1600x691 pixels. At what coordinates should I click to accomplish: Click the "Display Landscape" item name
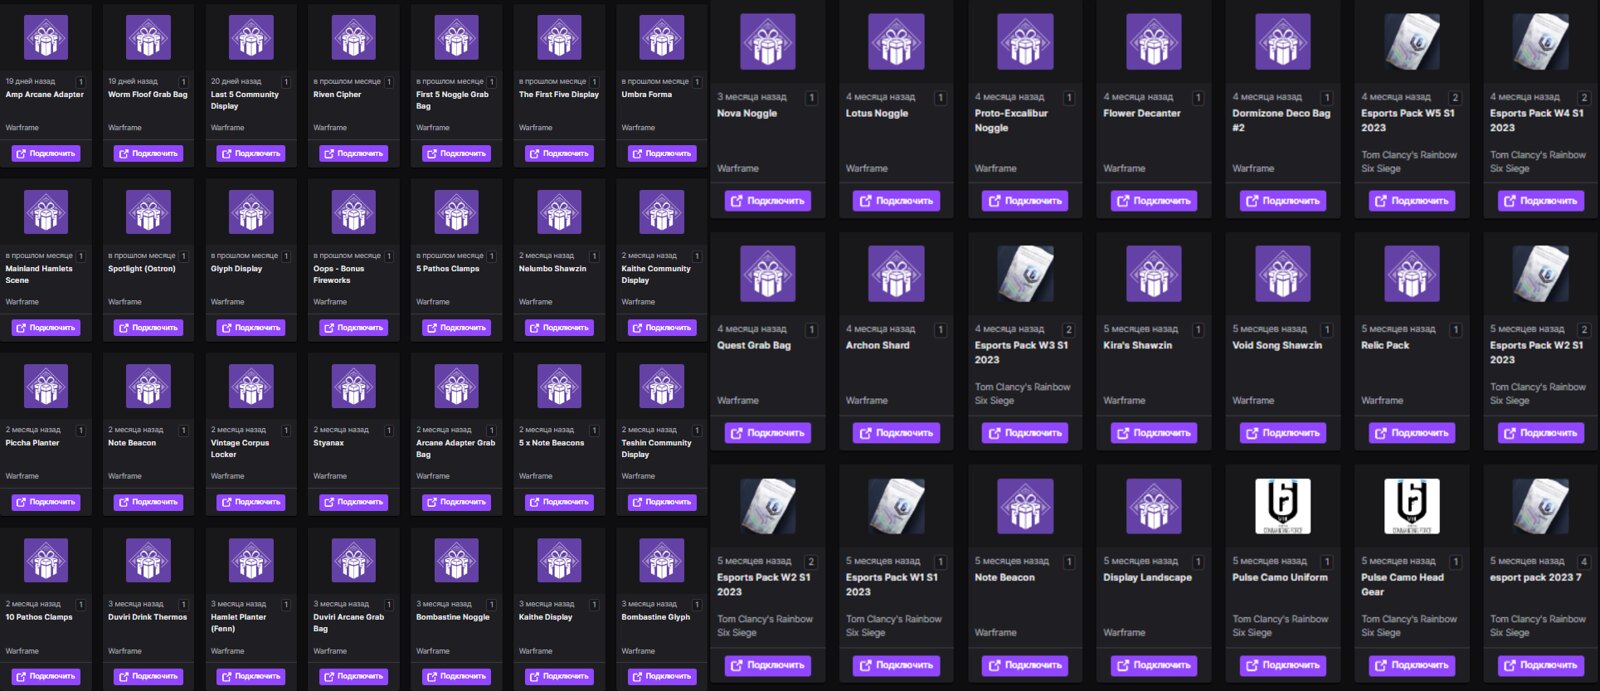pos(1147,578)
